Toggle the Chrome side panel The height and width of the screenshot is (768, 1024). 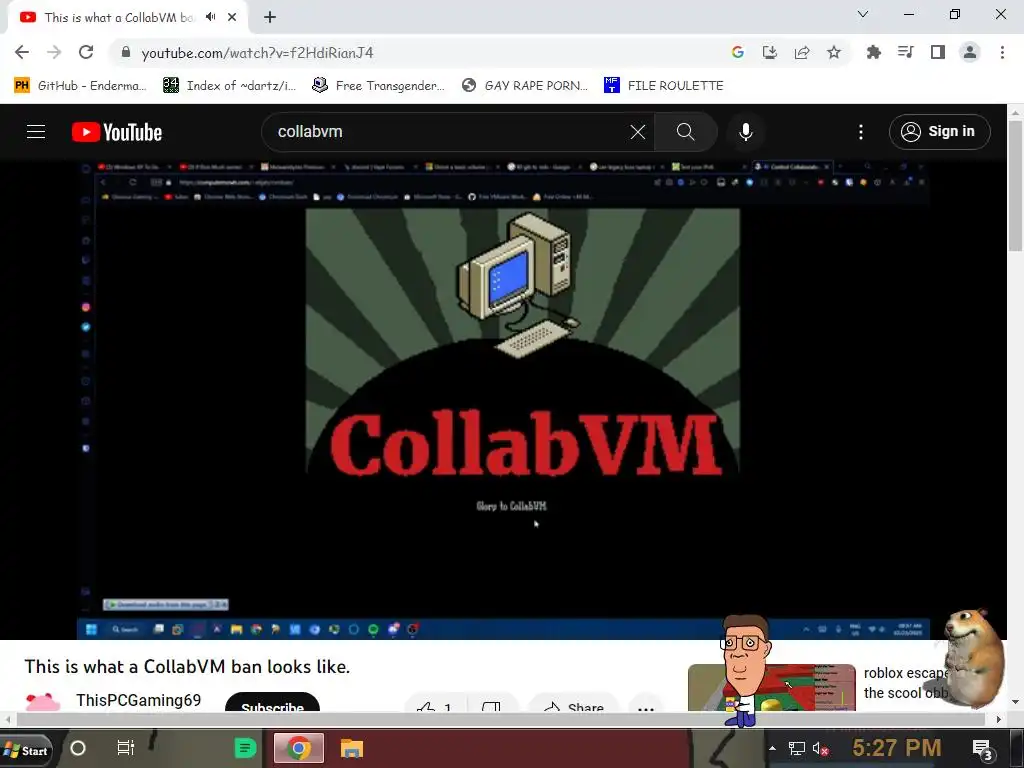pos(938,52)
